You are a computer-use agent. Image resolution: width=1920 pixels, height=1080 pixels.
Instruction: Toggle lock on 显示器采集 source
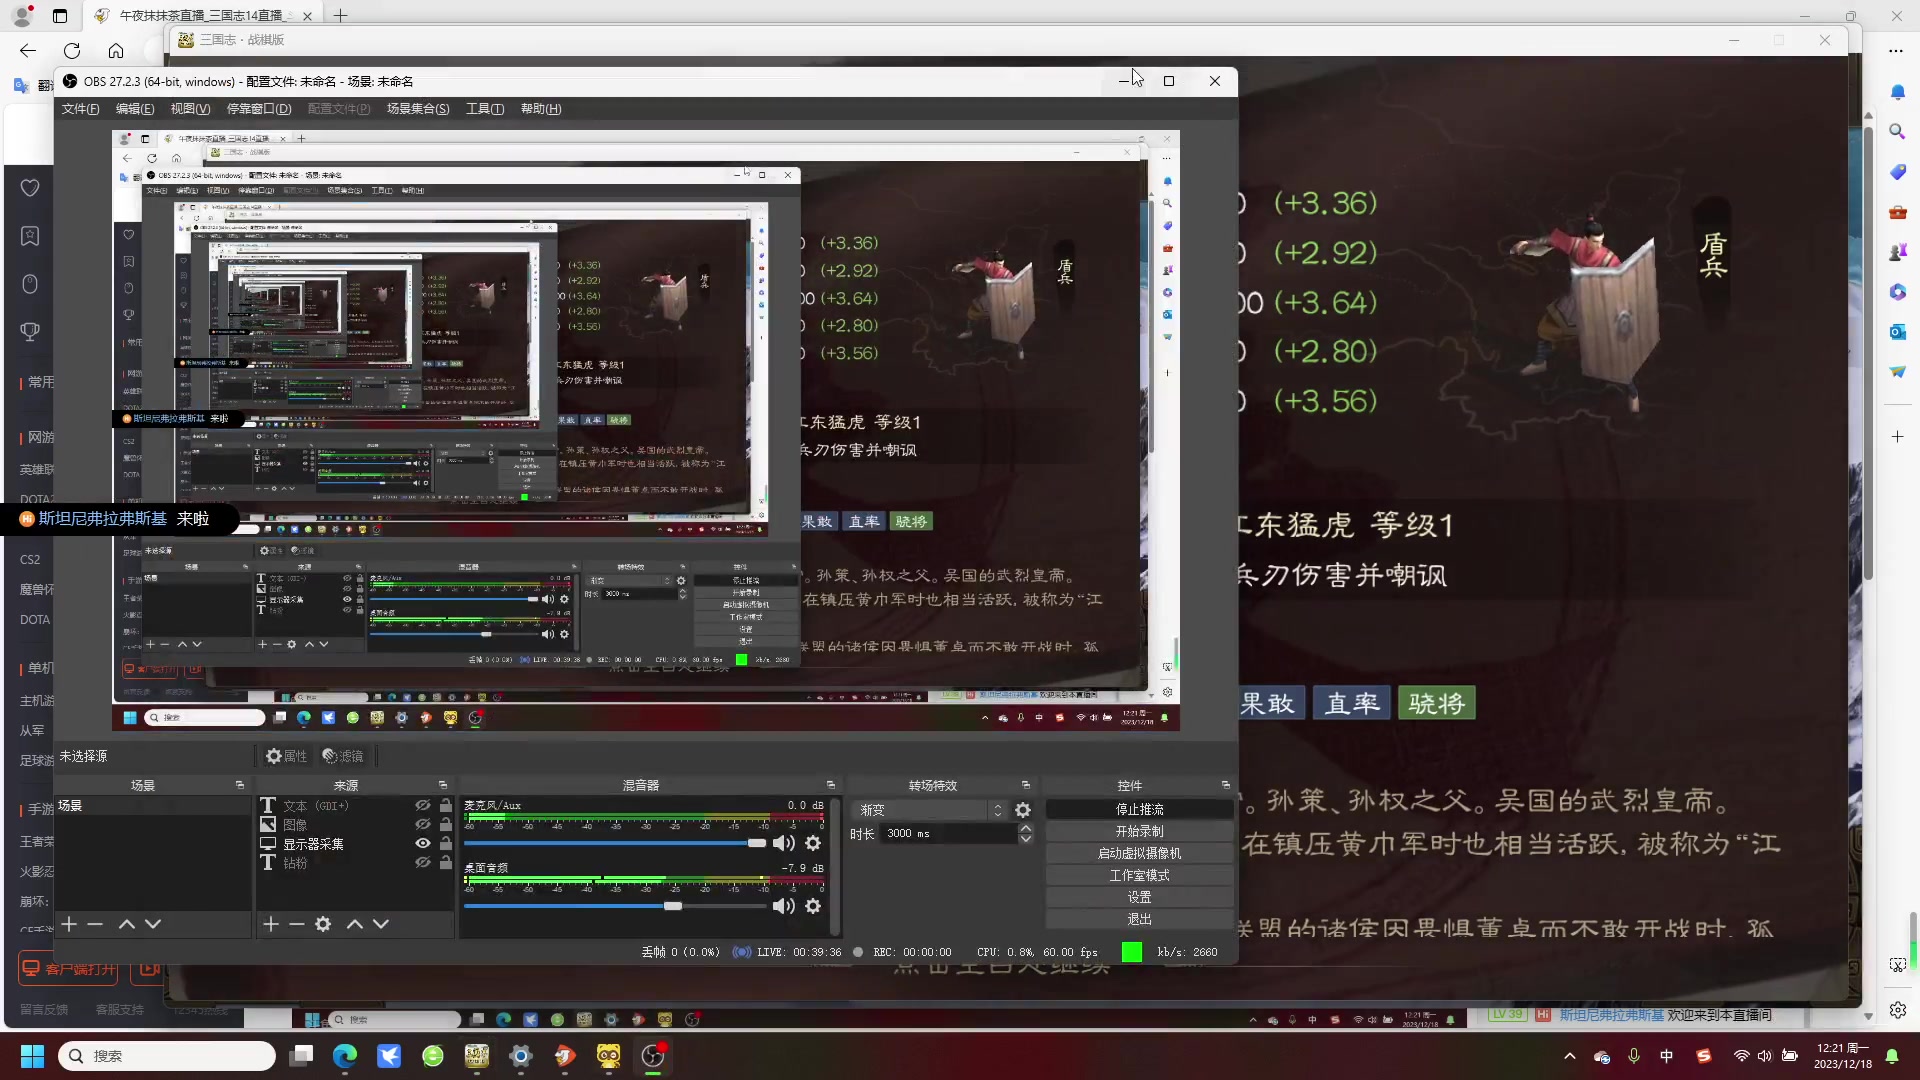446,844
